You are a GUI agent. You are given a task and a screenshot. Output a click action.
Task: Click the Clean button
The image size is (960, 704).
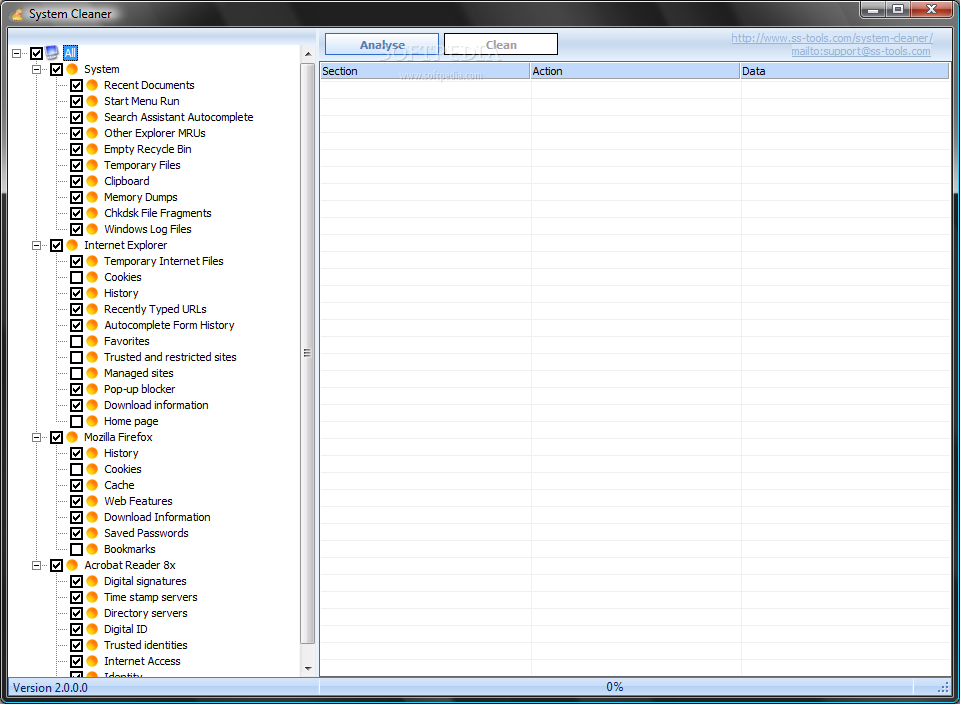[501, 45]
